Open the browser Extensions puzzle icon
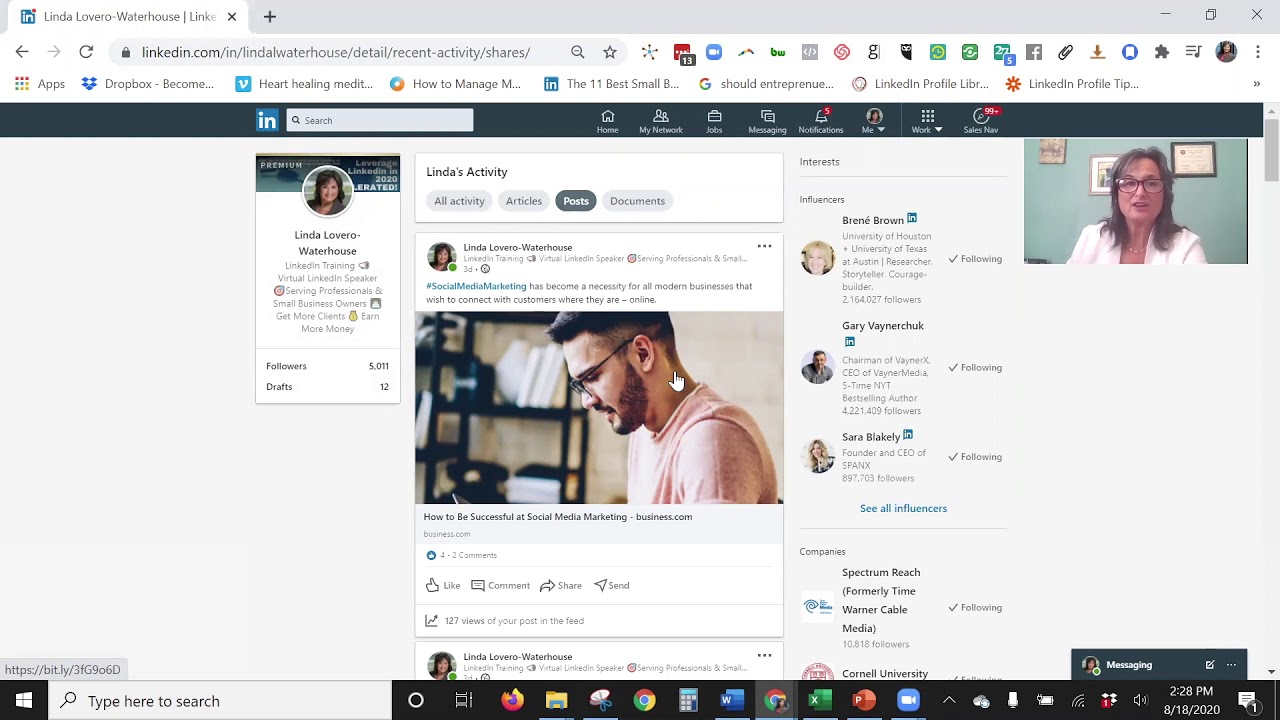 (1162, 52)
